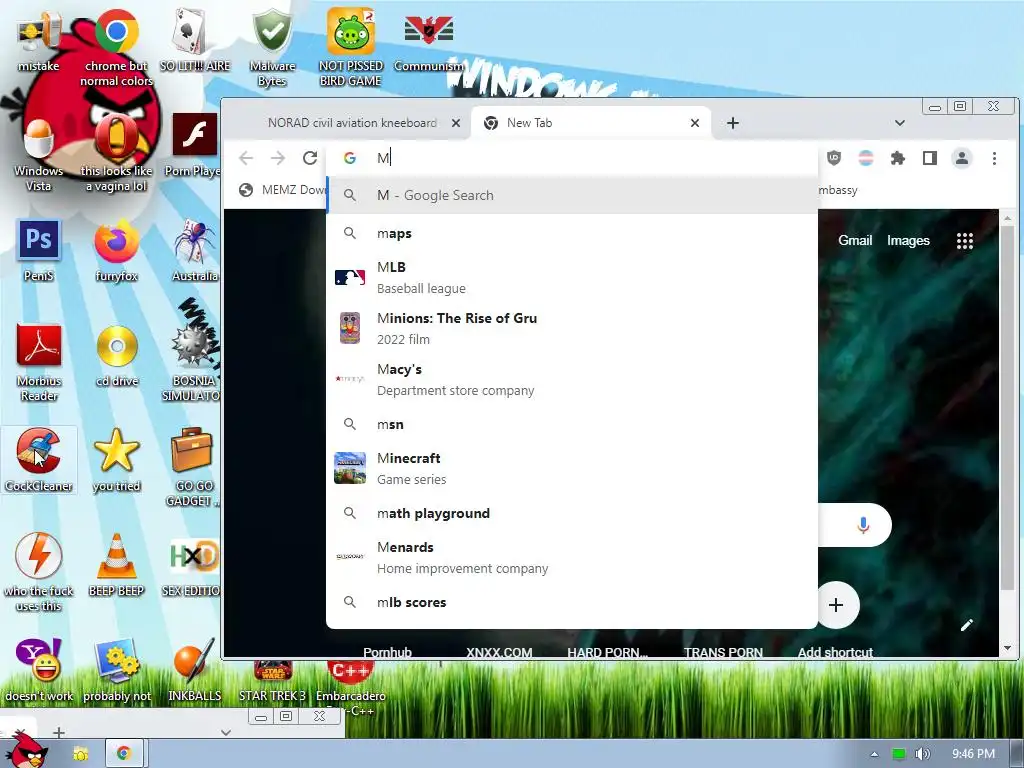The image size is (1024, 768).
Task: Open the 'doesn't work' Yahoo icon
Action: click(38, 670)
